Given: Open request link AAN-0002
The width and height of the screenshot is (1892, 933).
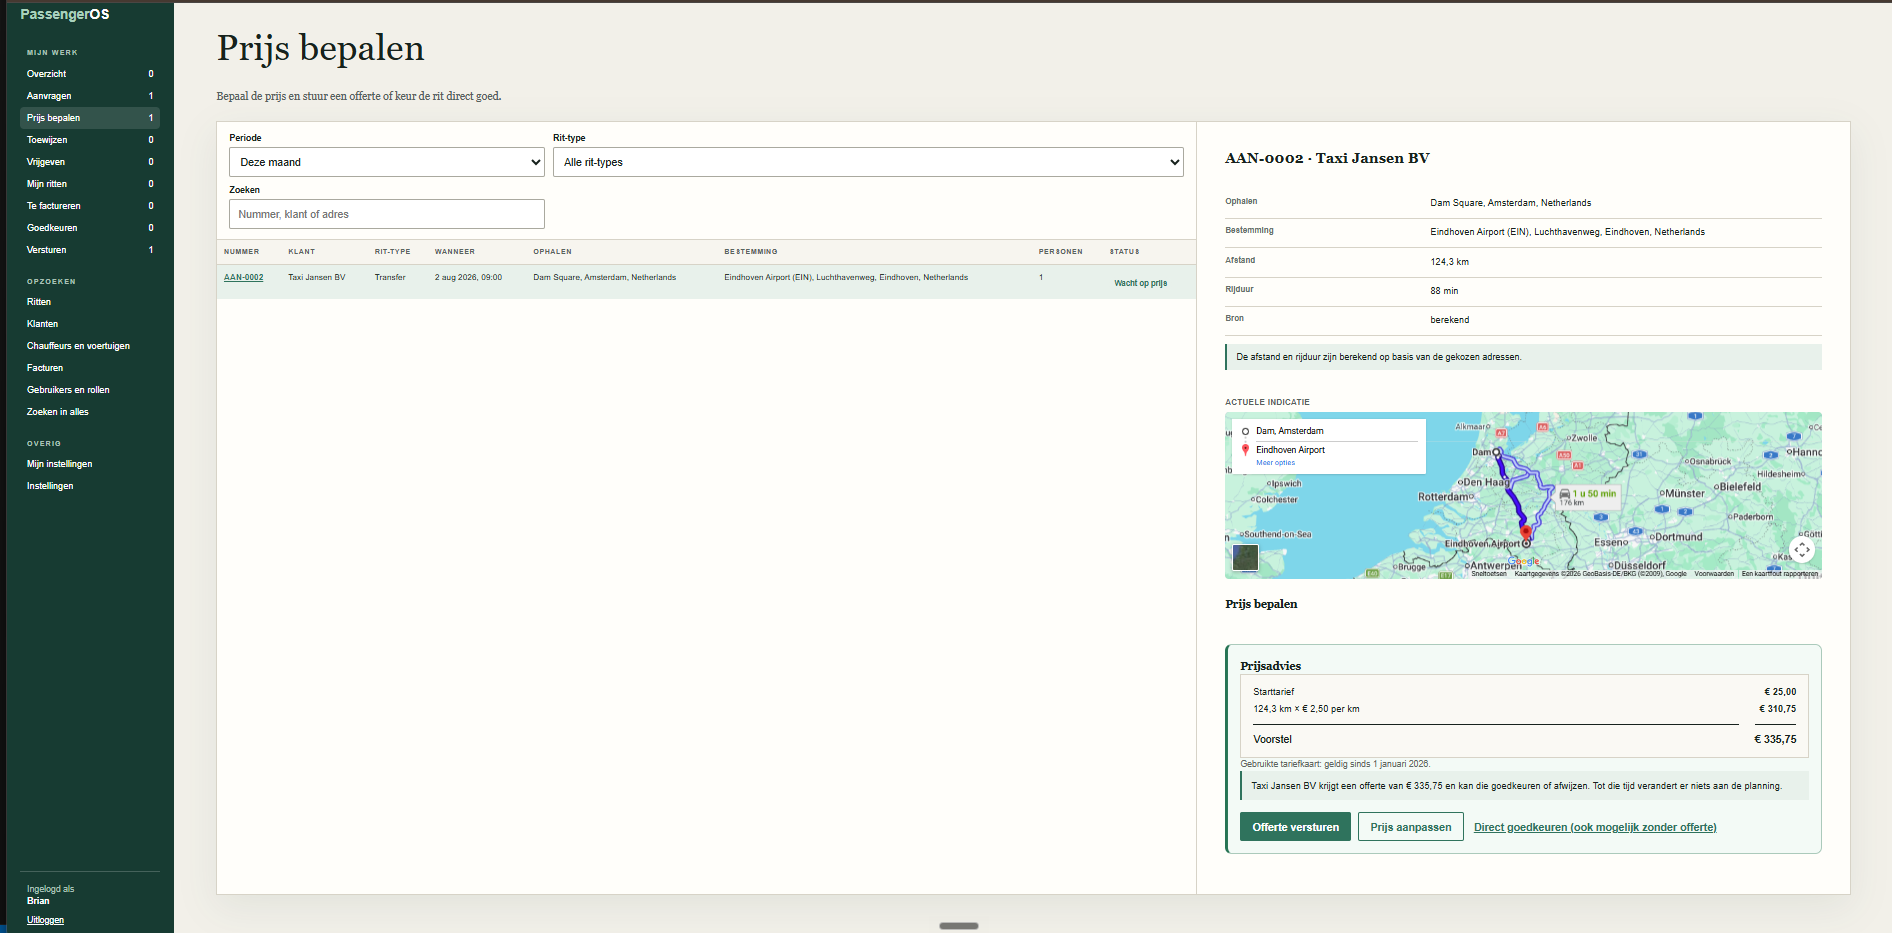Looking at the screenshot, I should pyautogui.click(x=243, y=277).
